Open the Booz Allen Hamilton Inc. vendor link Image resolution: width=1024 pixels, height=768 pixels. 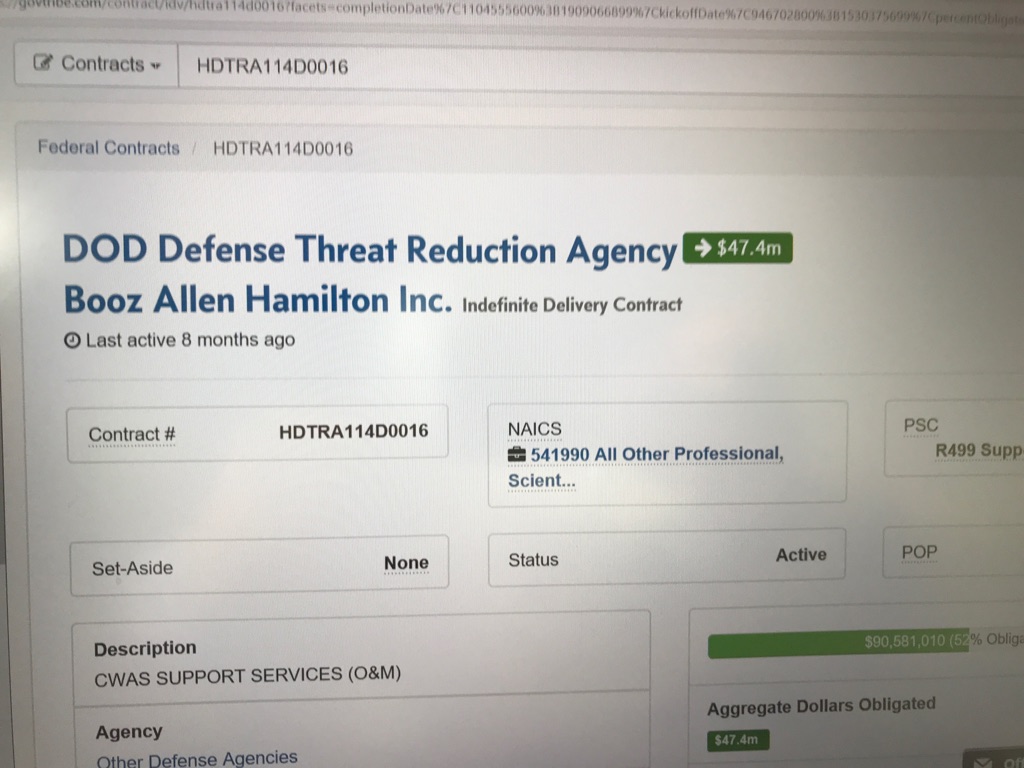[258, 299]
